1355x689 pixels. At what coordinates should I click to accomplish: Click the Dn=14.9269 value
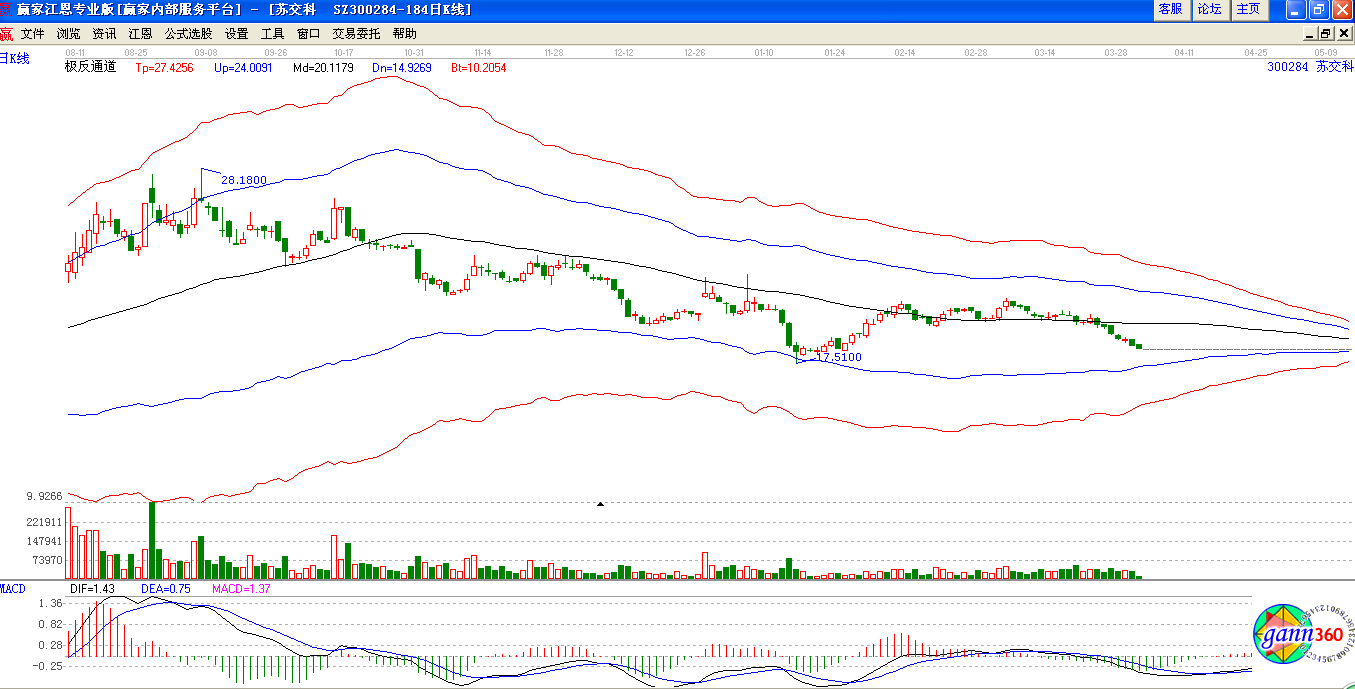pos(401,68)
